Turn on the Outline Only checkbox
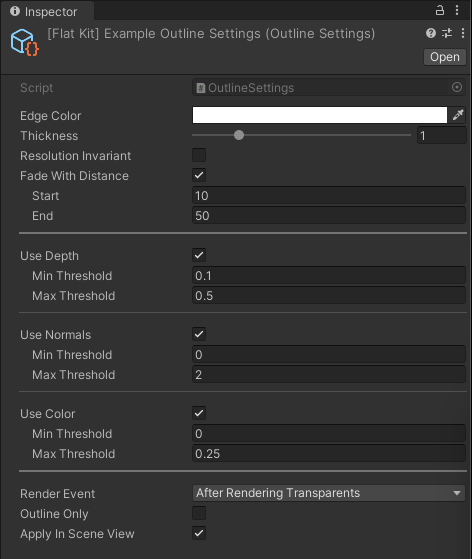The width and height of the screenshot is (472, 559). pos(199,513)
